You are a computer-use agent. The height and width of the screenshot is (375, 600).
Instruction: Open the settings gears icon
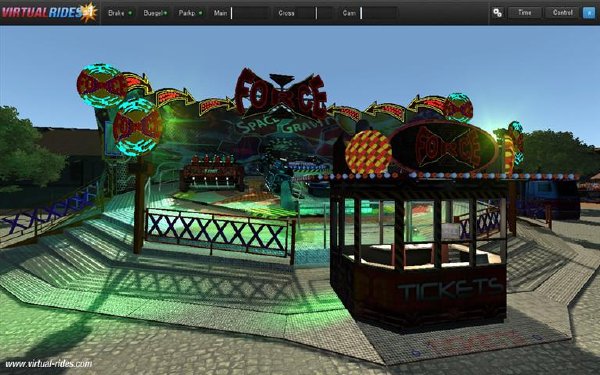497,13
